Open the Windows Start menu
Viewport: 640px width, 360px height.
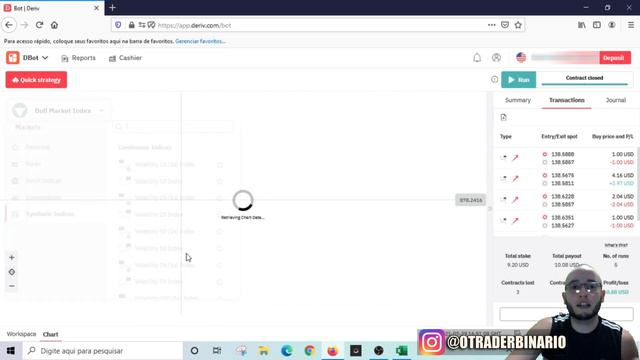click(11, 351)
